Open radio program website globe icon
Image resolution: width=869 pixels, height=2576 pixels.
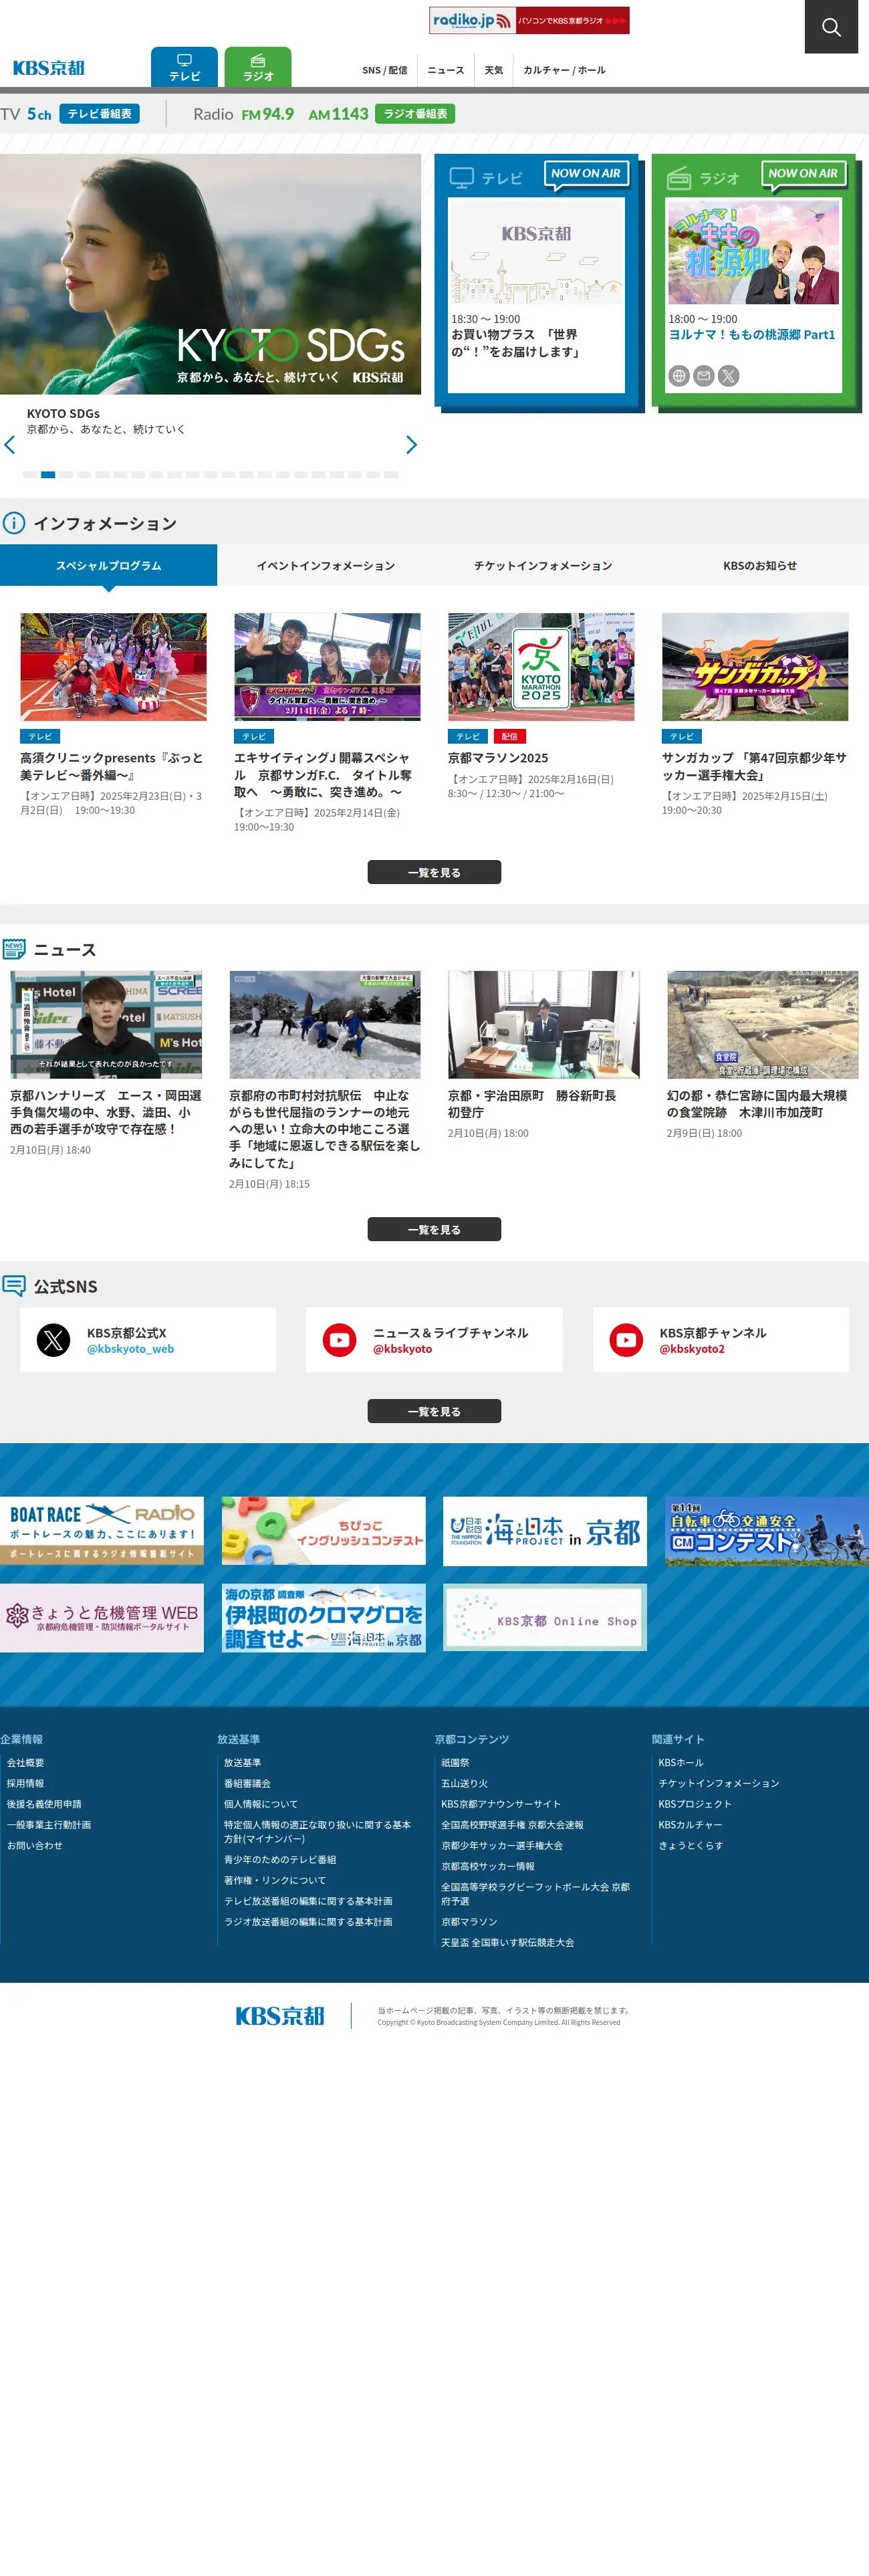pyautogui.click(x=679, y=376)
